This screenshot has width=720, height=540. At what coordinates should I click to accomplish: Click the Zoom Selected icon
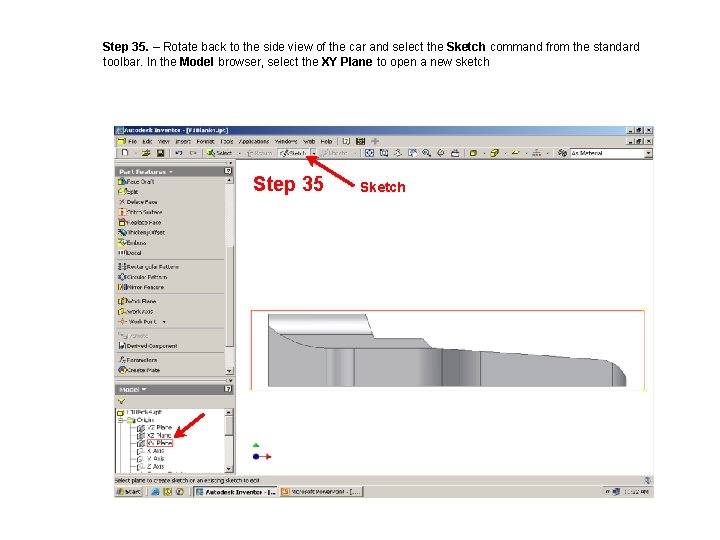[412, 153]
